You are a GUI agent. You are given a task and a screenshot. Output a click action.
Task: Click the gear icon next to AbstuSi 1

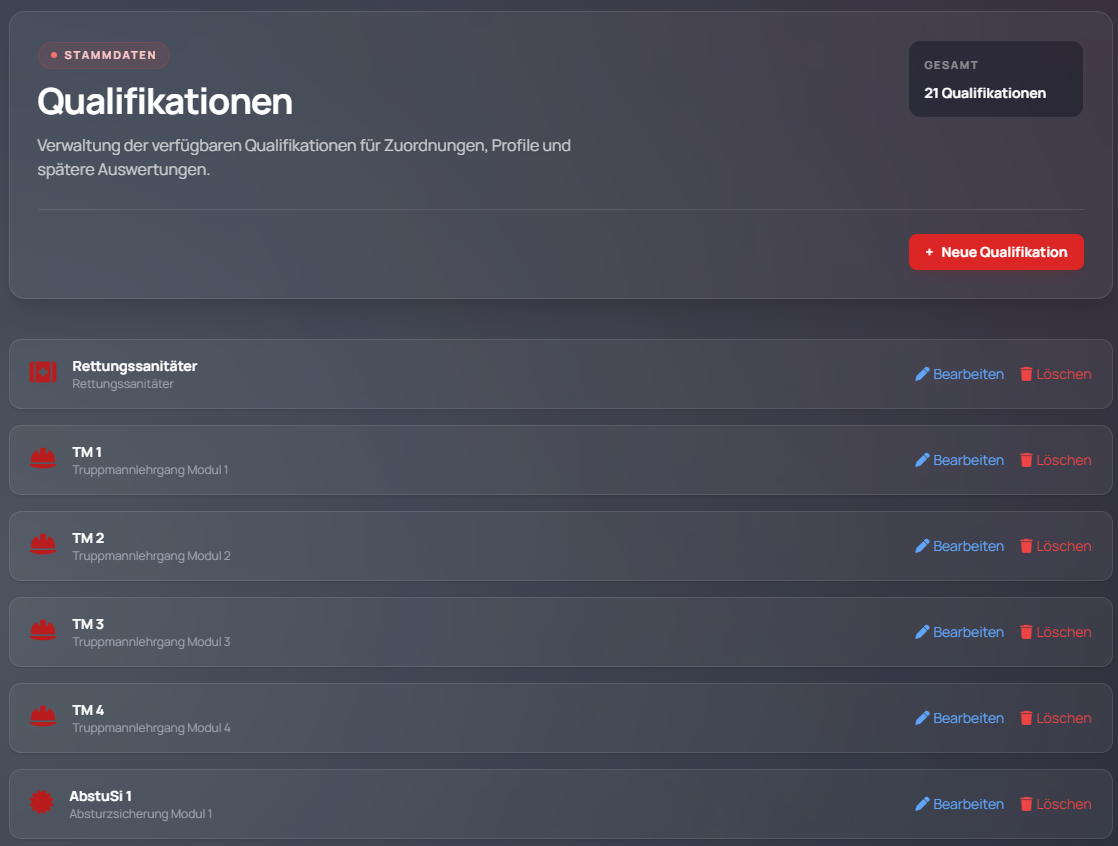[43, 803]
